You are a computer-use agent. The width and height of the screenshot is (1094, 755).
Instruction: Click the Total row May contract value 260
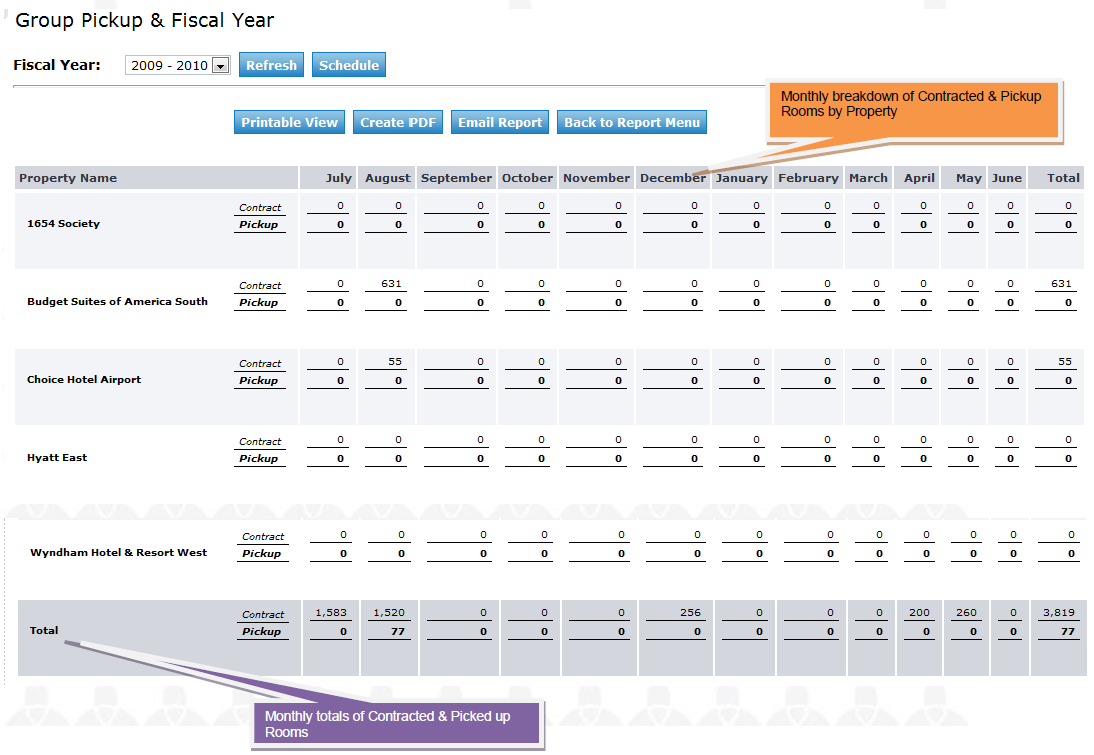point(966,612)
